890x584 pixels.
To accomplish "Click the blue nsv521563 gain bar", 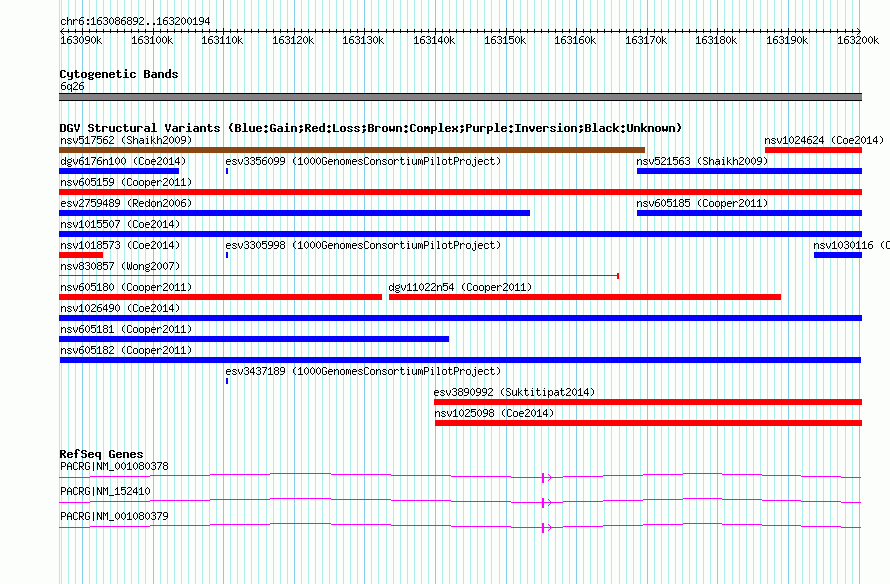I will click(749, 171).
